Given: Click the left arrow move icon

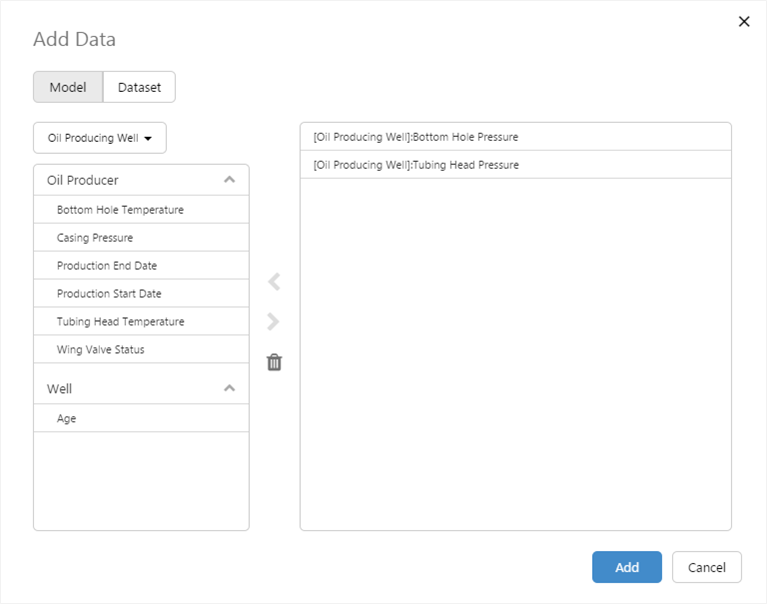Looking at the screenshot, I should coord(274,282).
